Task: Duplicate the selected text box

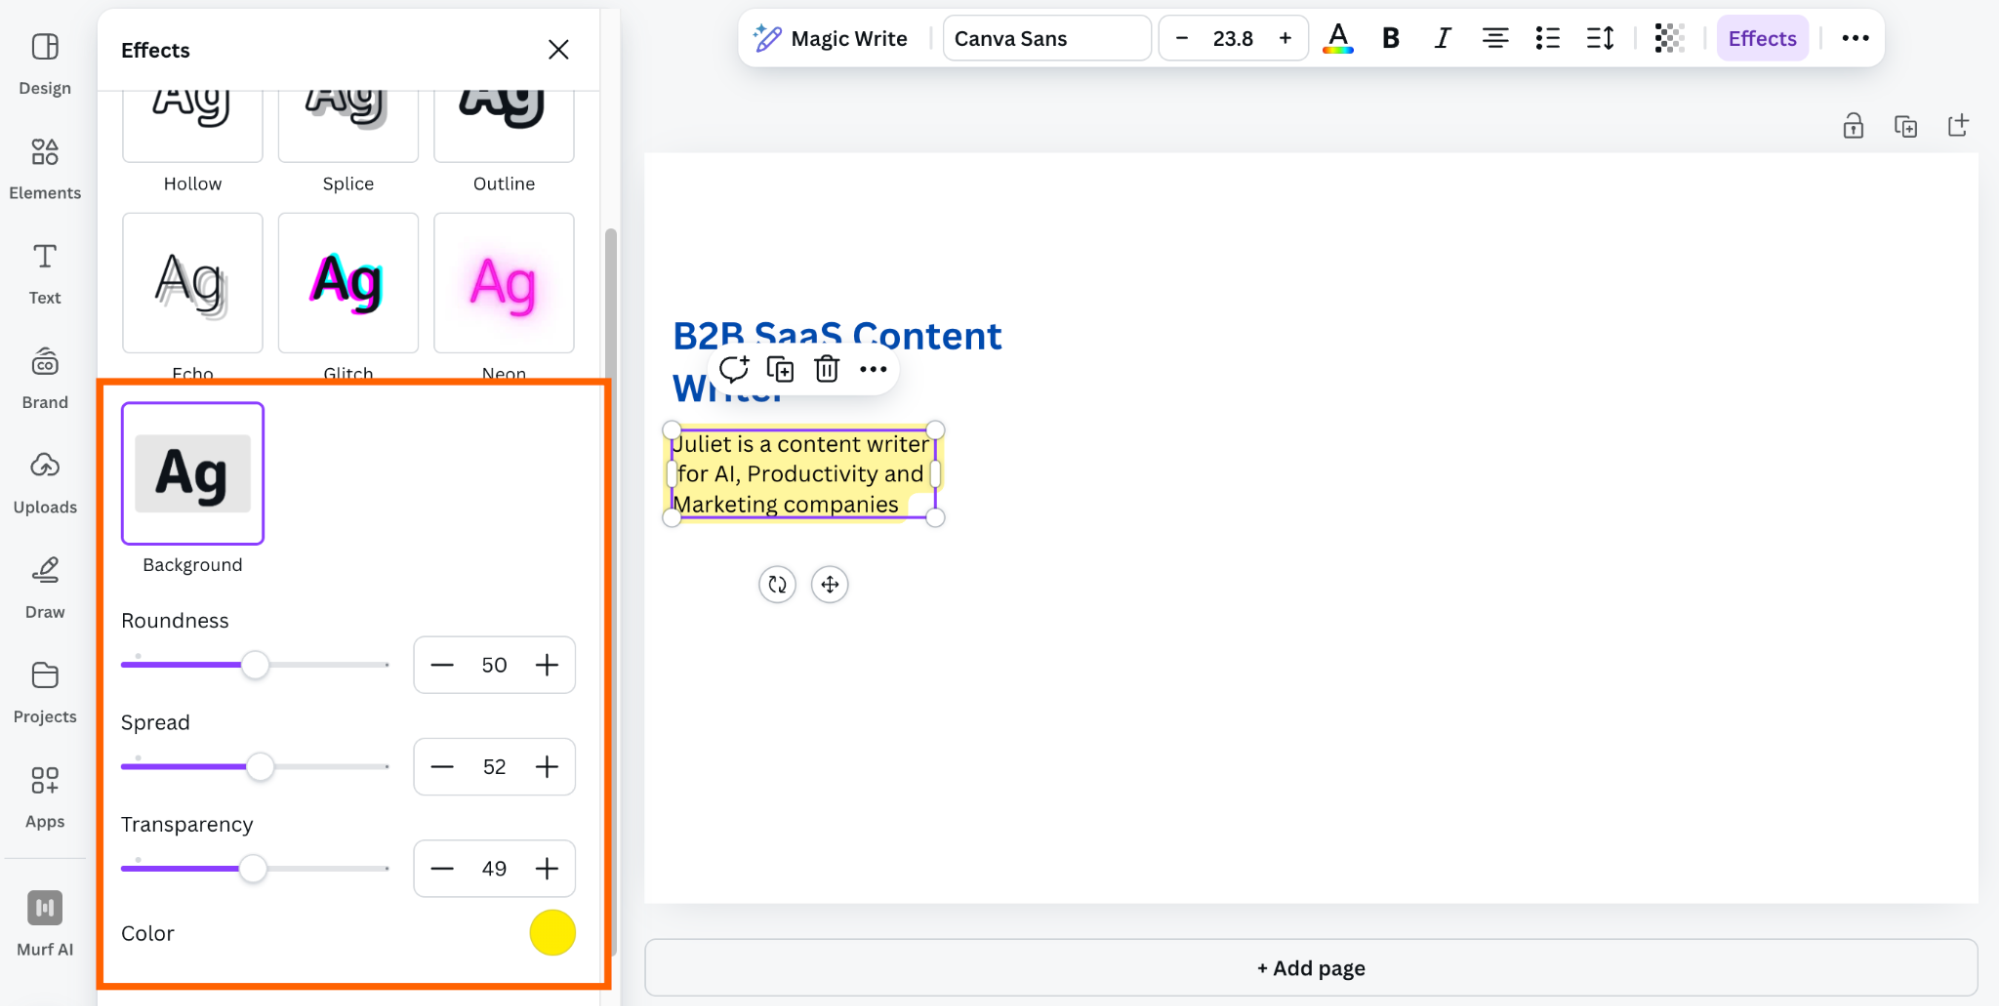Action: tap(780, 369)
